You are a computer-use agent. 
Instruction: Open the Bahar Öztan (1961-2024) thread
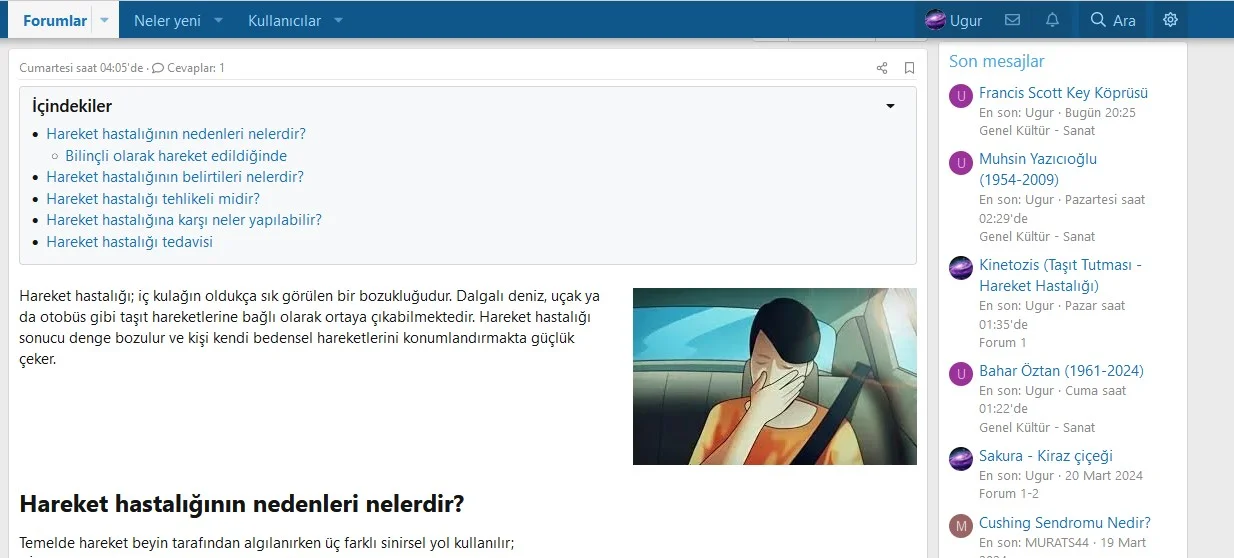1061,370
